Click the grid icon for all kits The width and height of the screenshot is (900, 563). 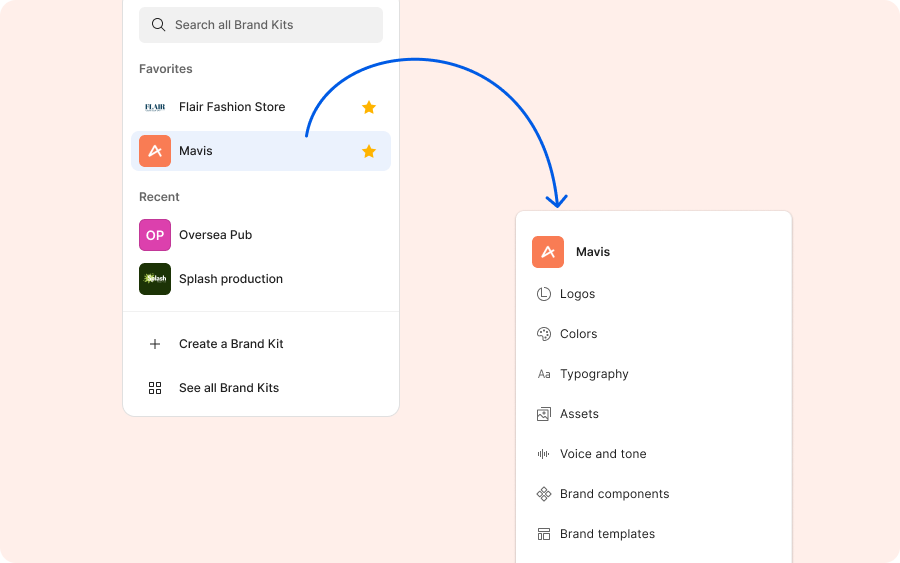(x=155, y=388)
